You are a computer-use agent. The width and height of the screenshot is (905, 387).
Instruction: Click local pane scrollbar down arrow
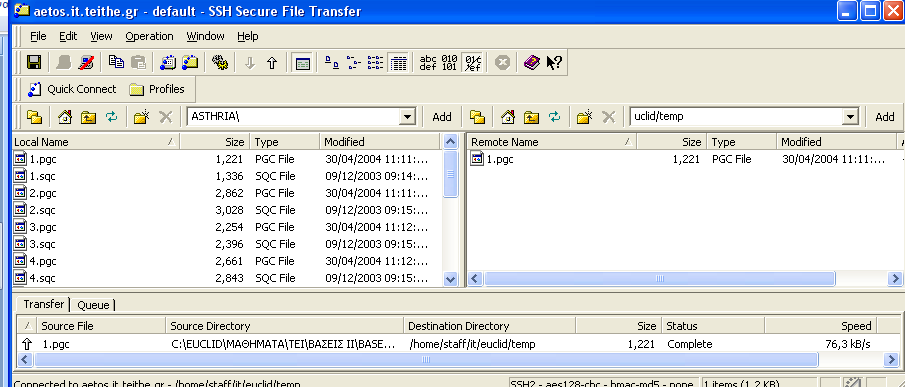coord(451,279)
